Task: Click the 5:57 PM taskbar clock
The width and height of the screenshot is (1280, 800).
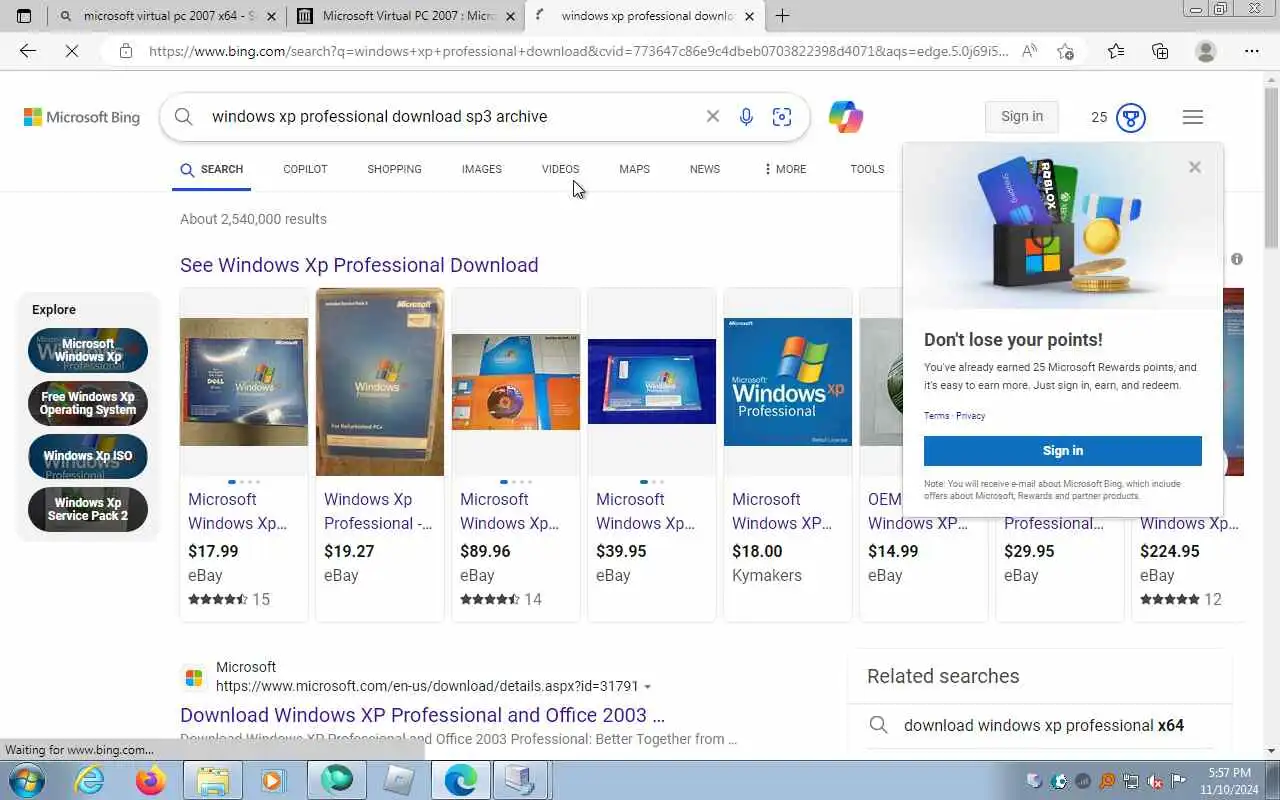Action: coord(1228,773)
